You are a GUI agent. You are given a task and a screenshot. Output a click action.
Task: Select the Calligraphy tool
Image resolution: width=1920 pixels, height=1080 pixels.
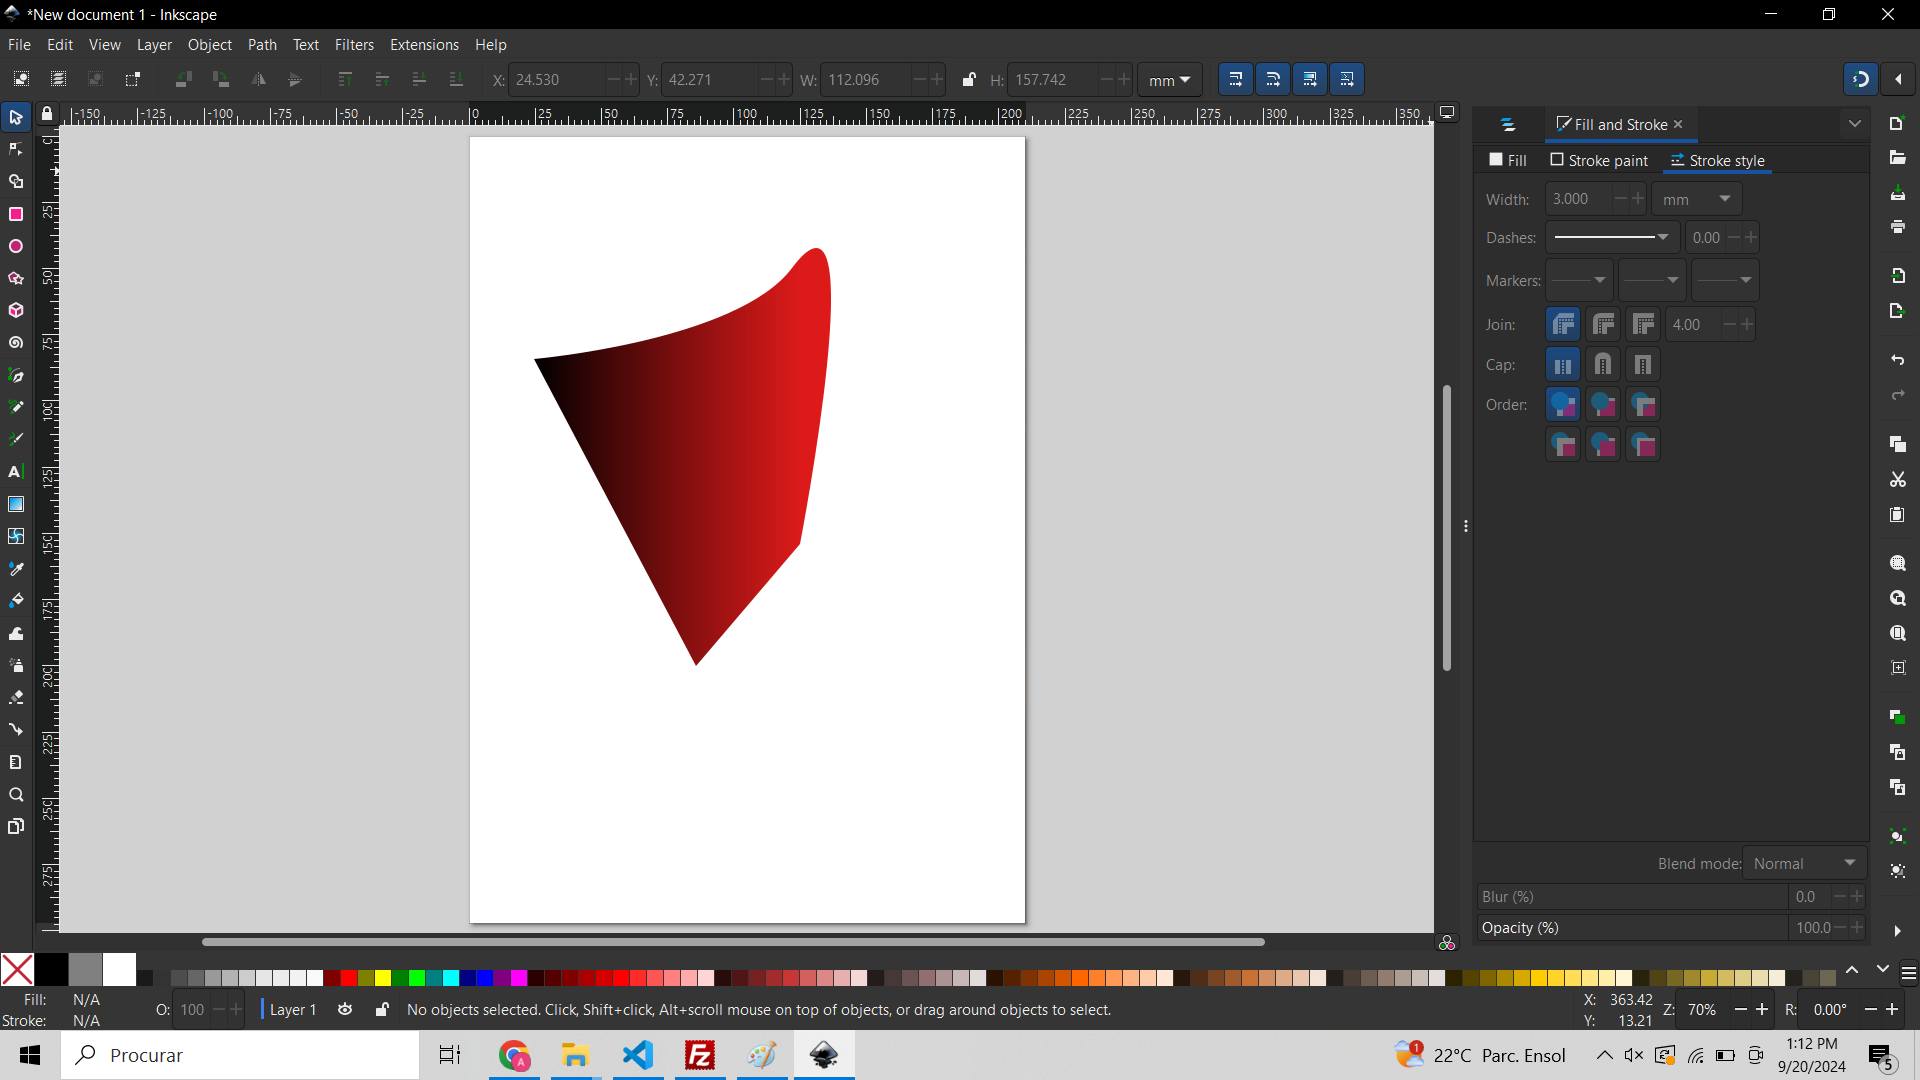(16, 439)
